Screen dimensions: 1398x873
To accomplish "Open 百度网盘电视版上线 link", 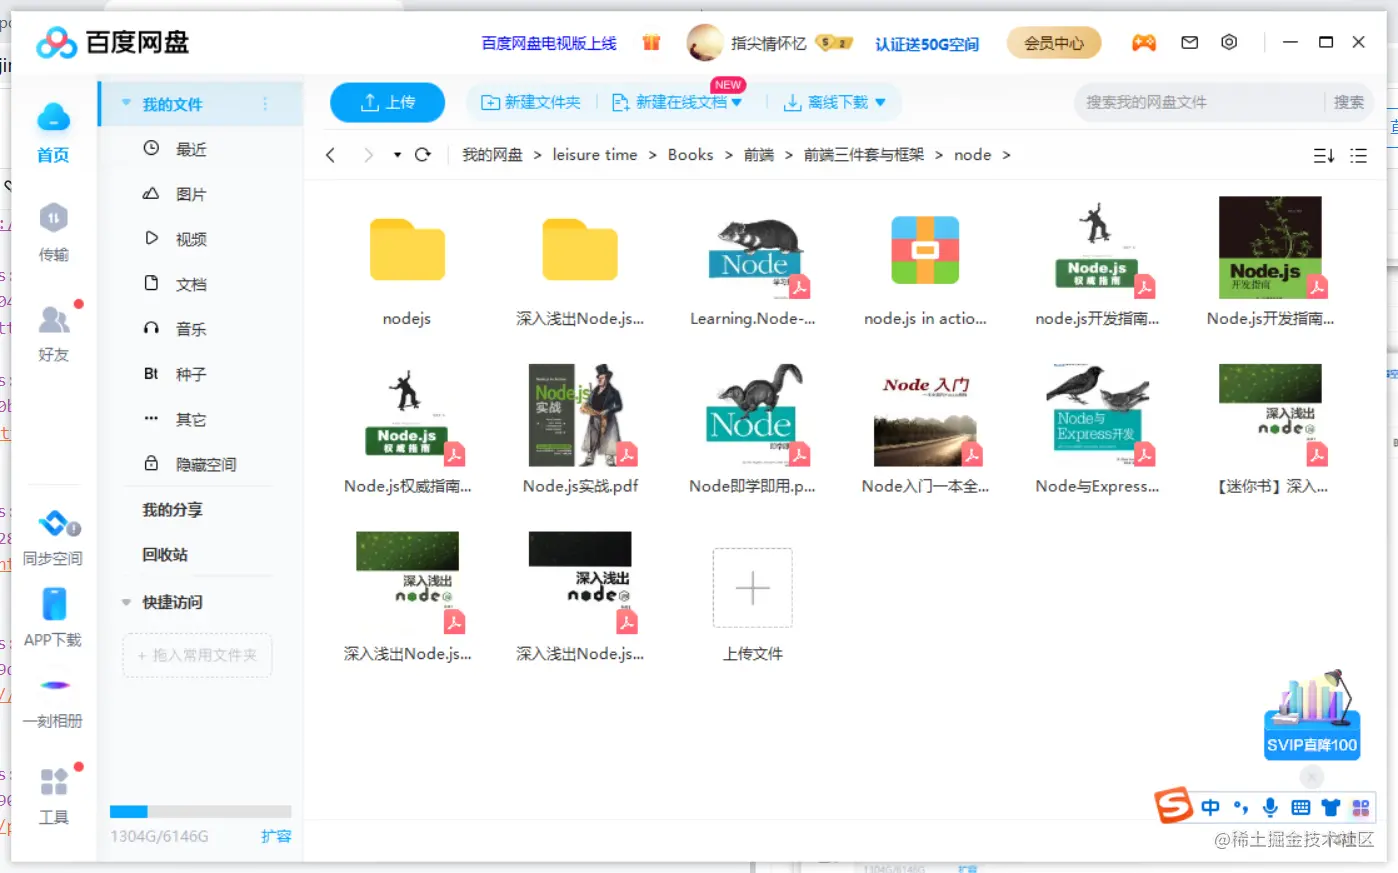I will [549, 43].
